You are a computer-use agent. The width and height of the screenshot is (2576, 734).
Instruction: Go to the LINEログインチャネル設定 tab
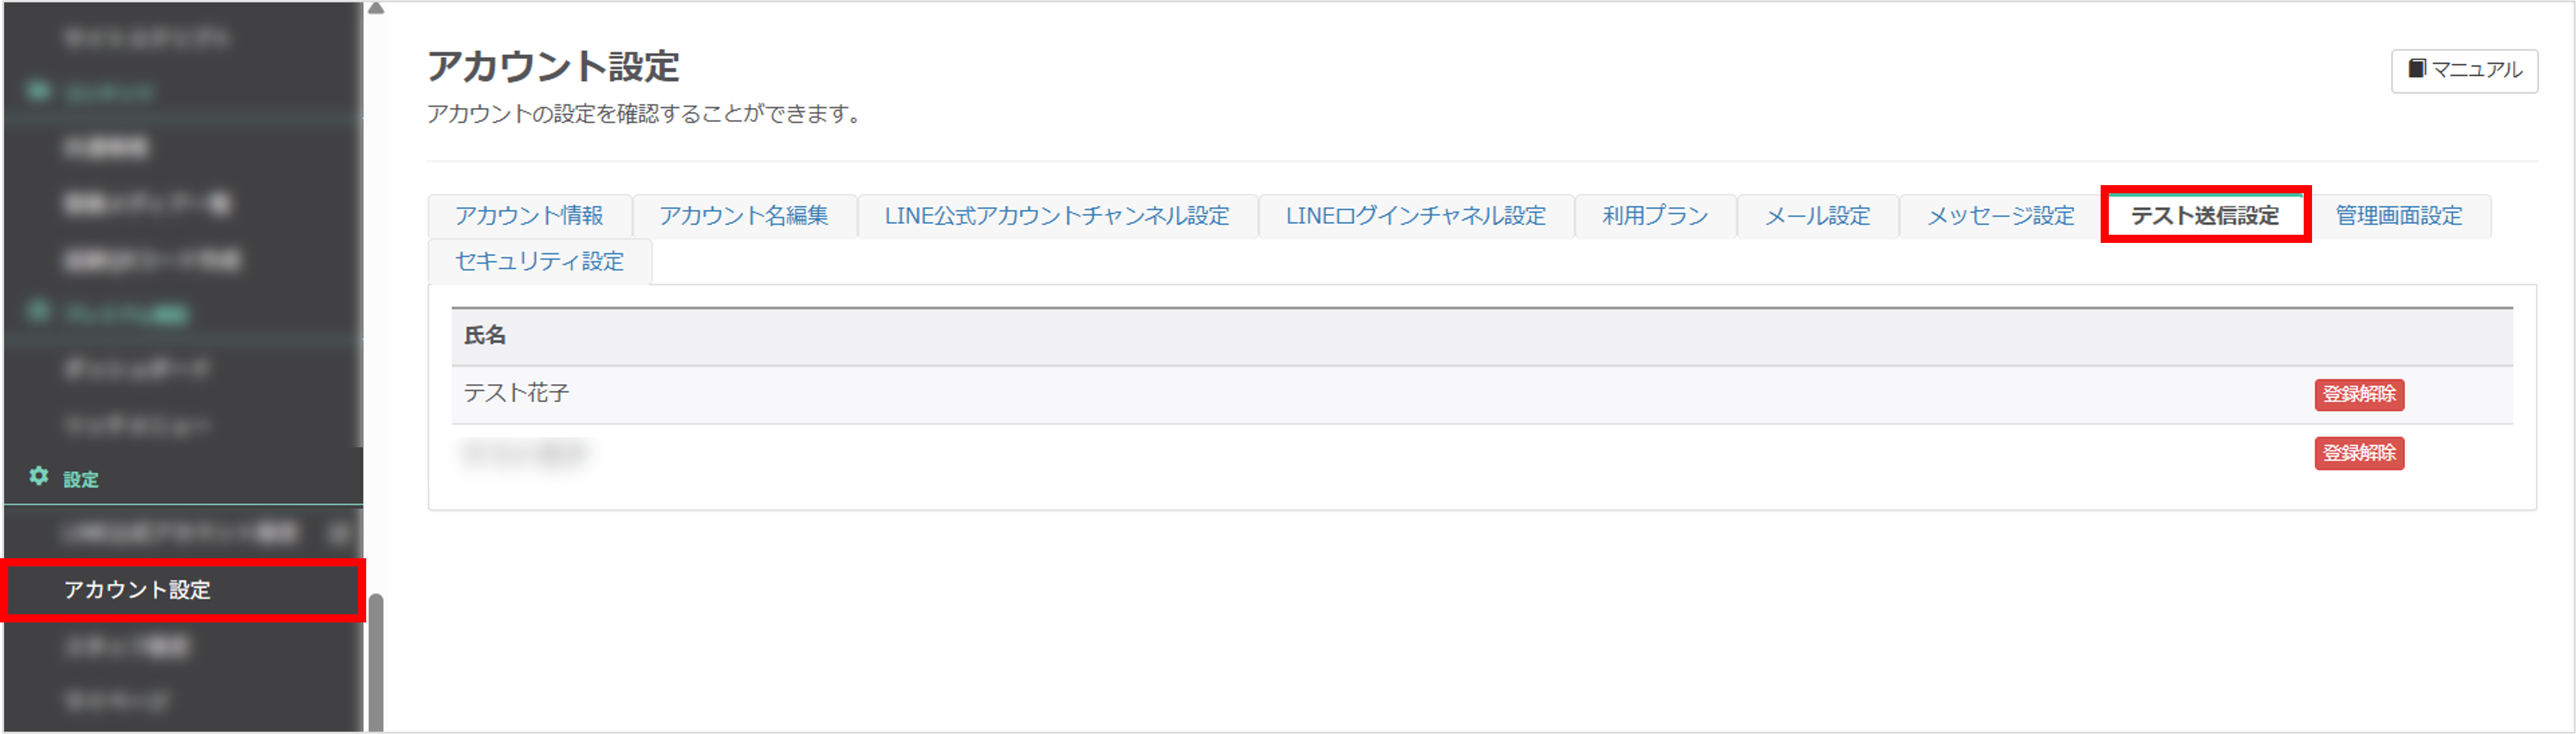click(1415, 216)
